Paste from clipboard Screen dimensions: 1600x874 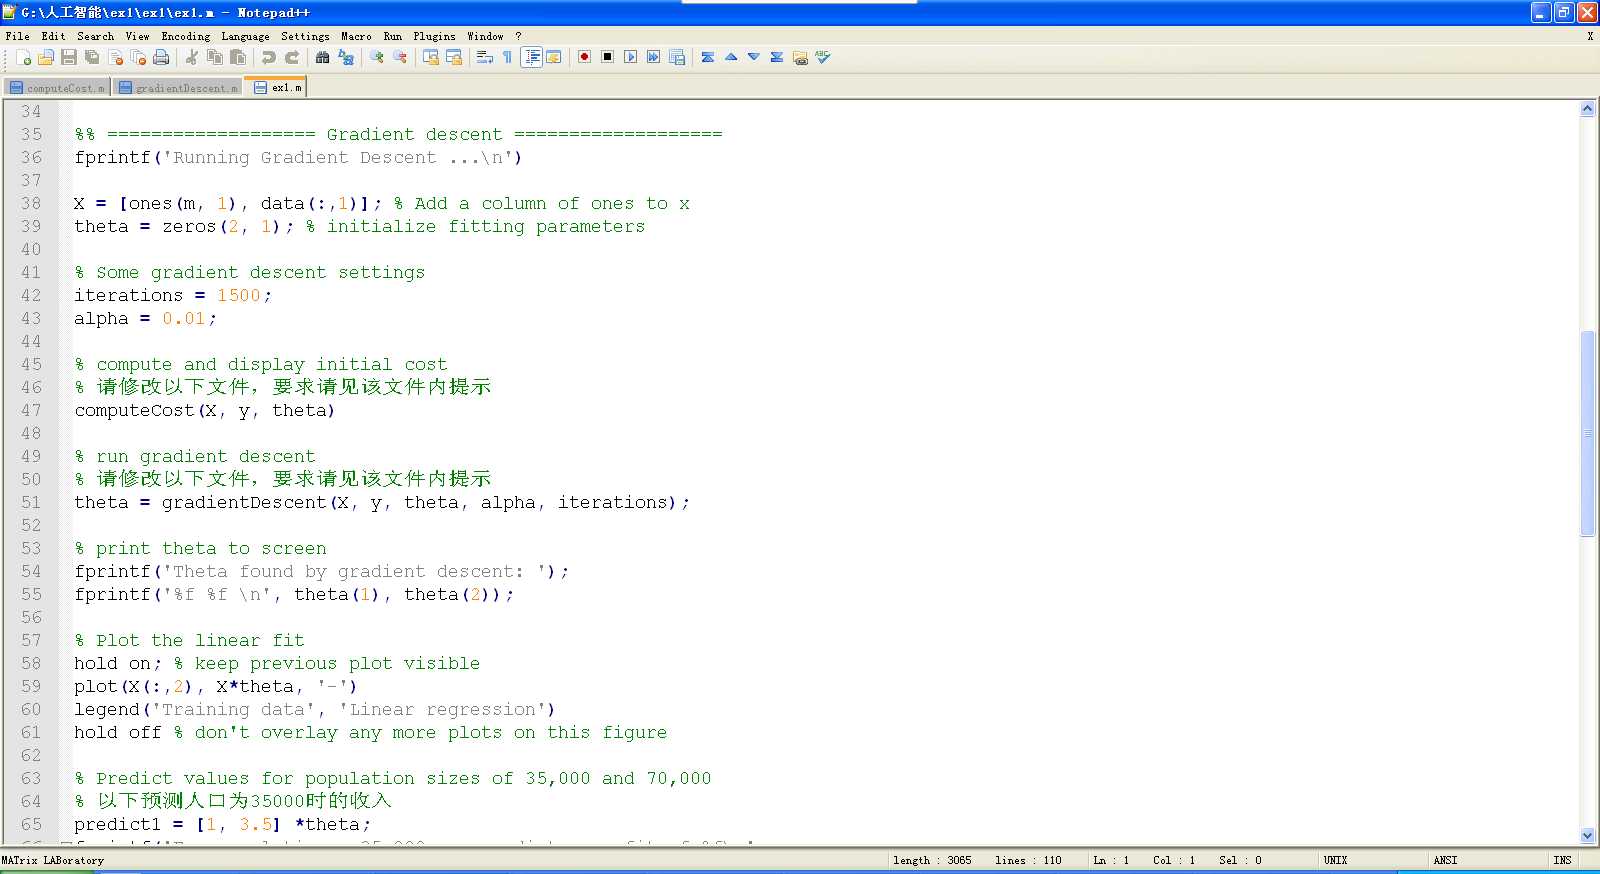click(238, 57)
